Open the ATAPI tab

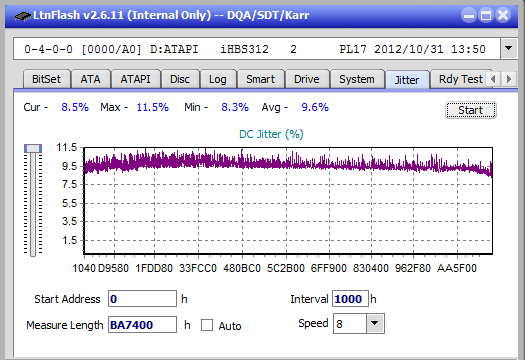(x=135, y=79)
